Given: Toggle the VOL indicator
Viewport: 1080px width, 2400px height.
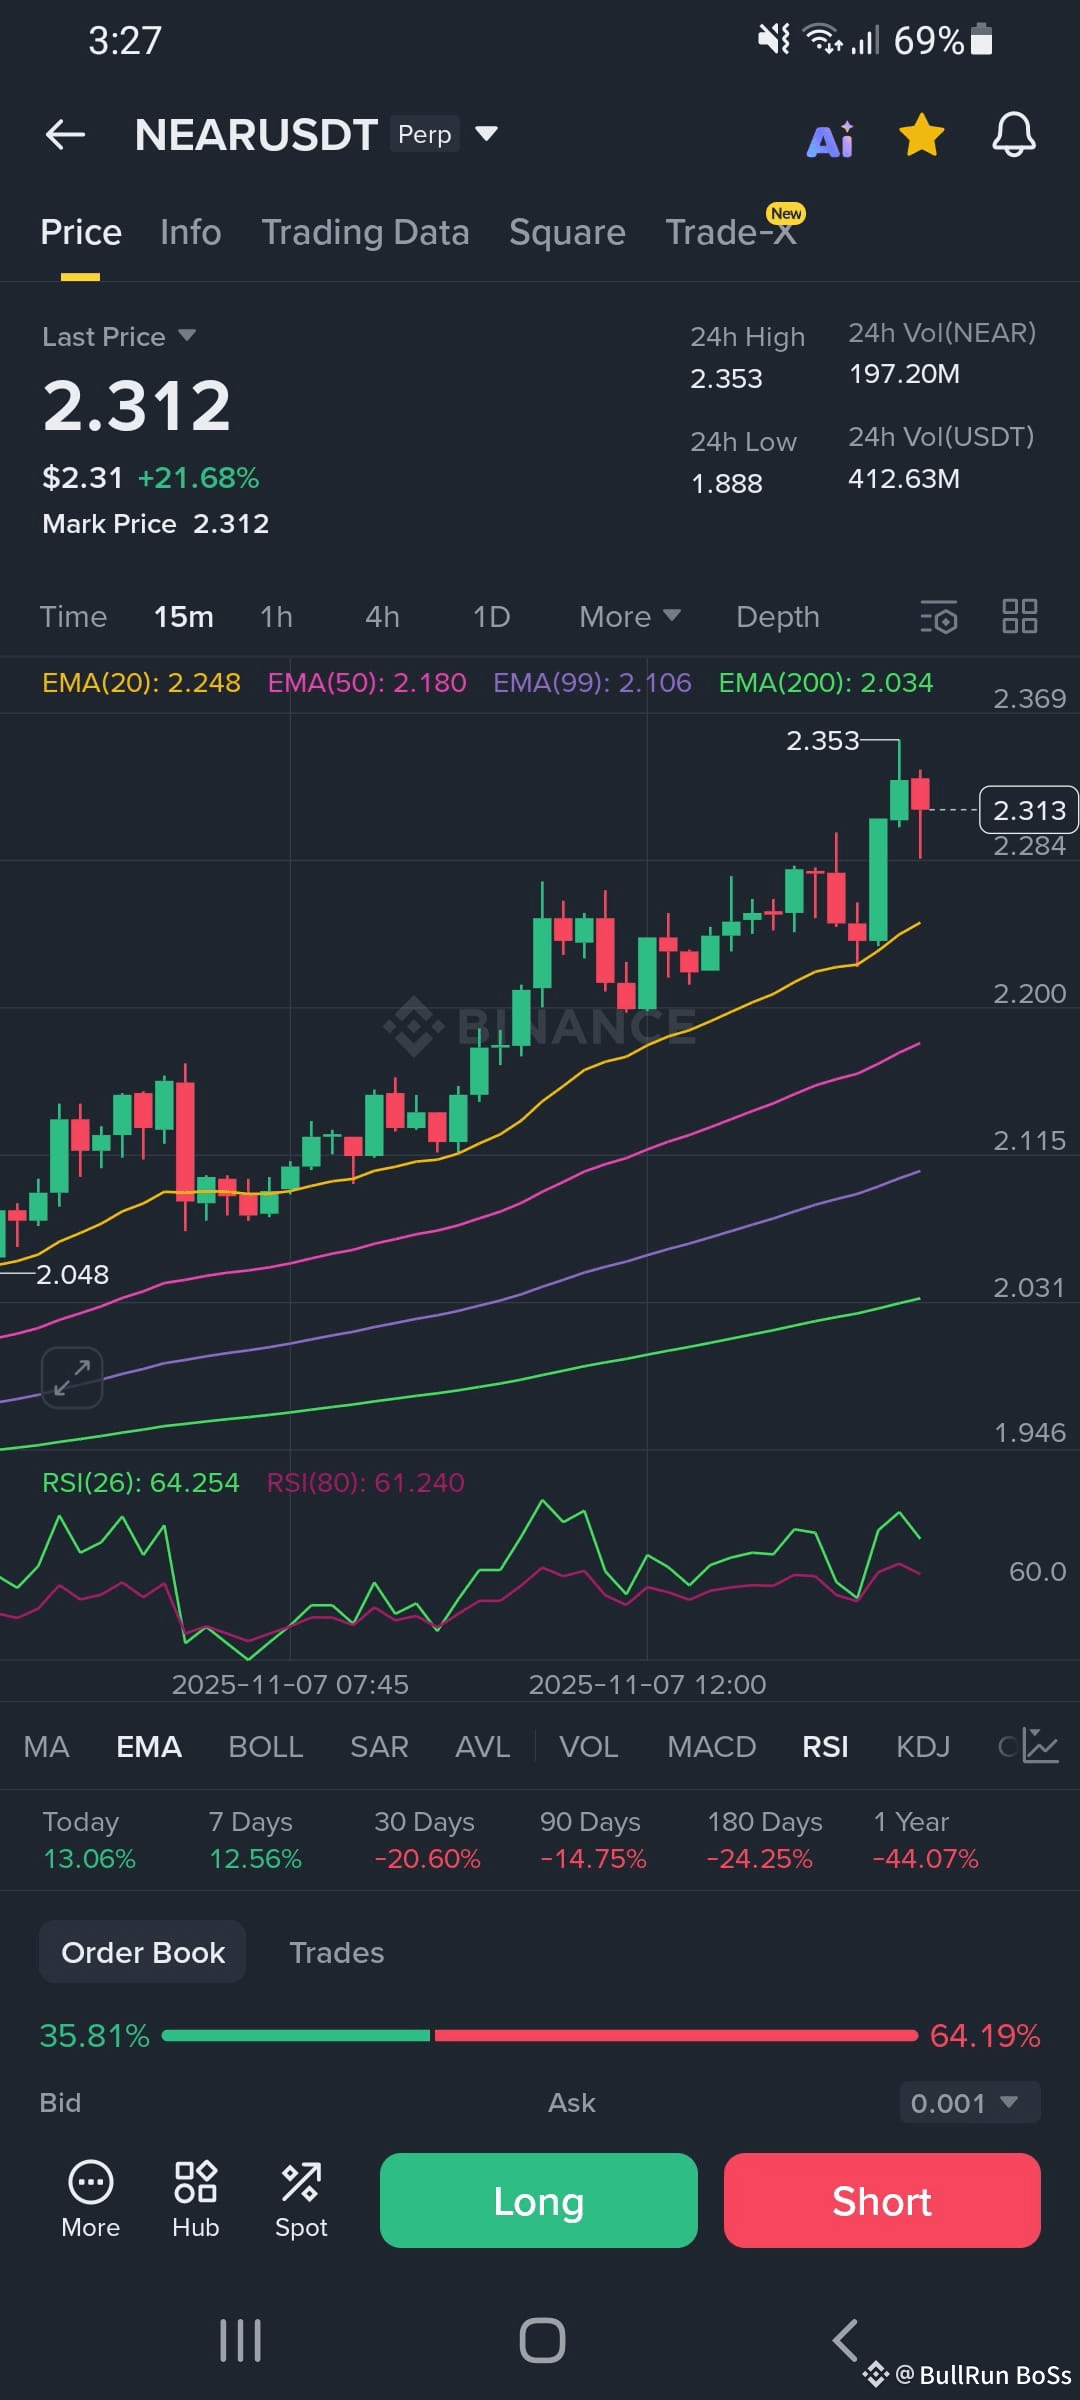Looking at the screenshot, I should pos(588,1746).
